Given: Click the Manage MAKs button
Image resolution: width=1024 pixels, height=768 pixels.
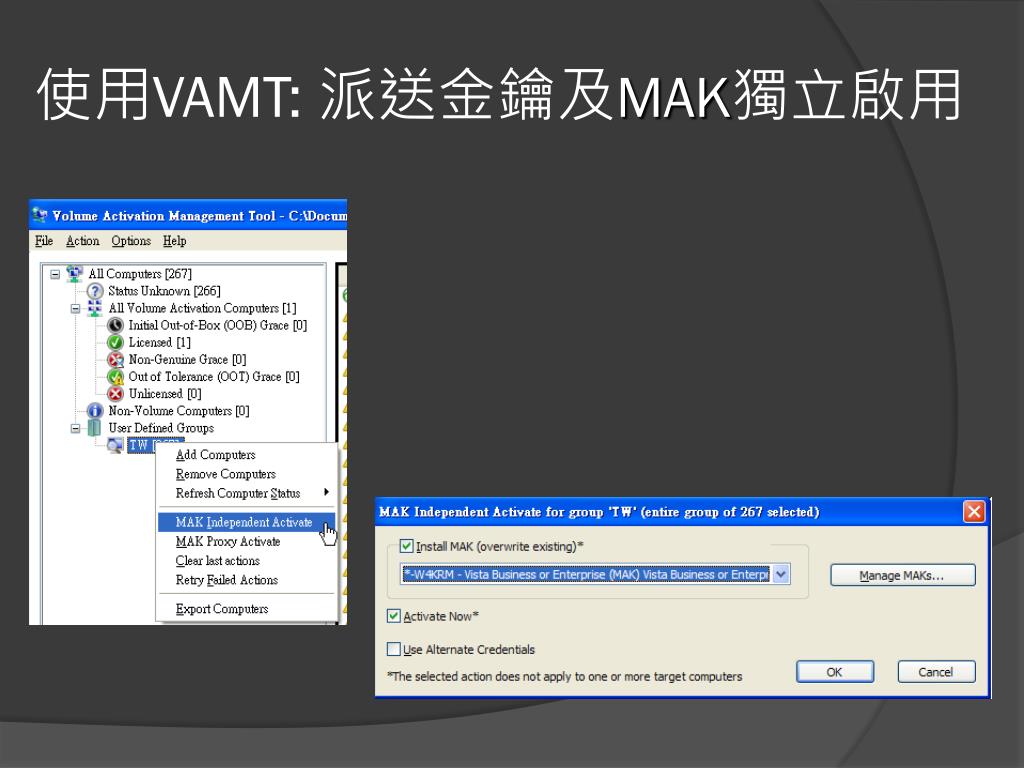Looking at the screenshot, I should [903, 575].
